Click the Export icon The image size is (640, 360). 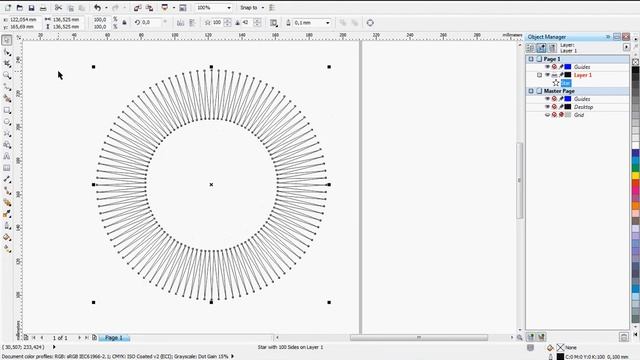(x=149, y=8)
